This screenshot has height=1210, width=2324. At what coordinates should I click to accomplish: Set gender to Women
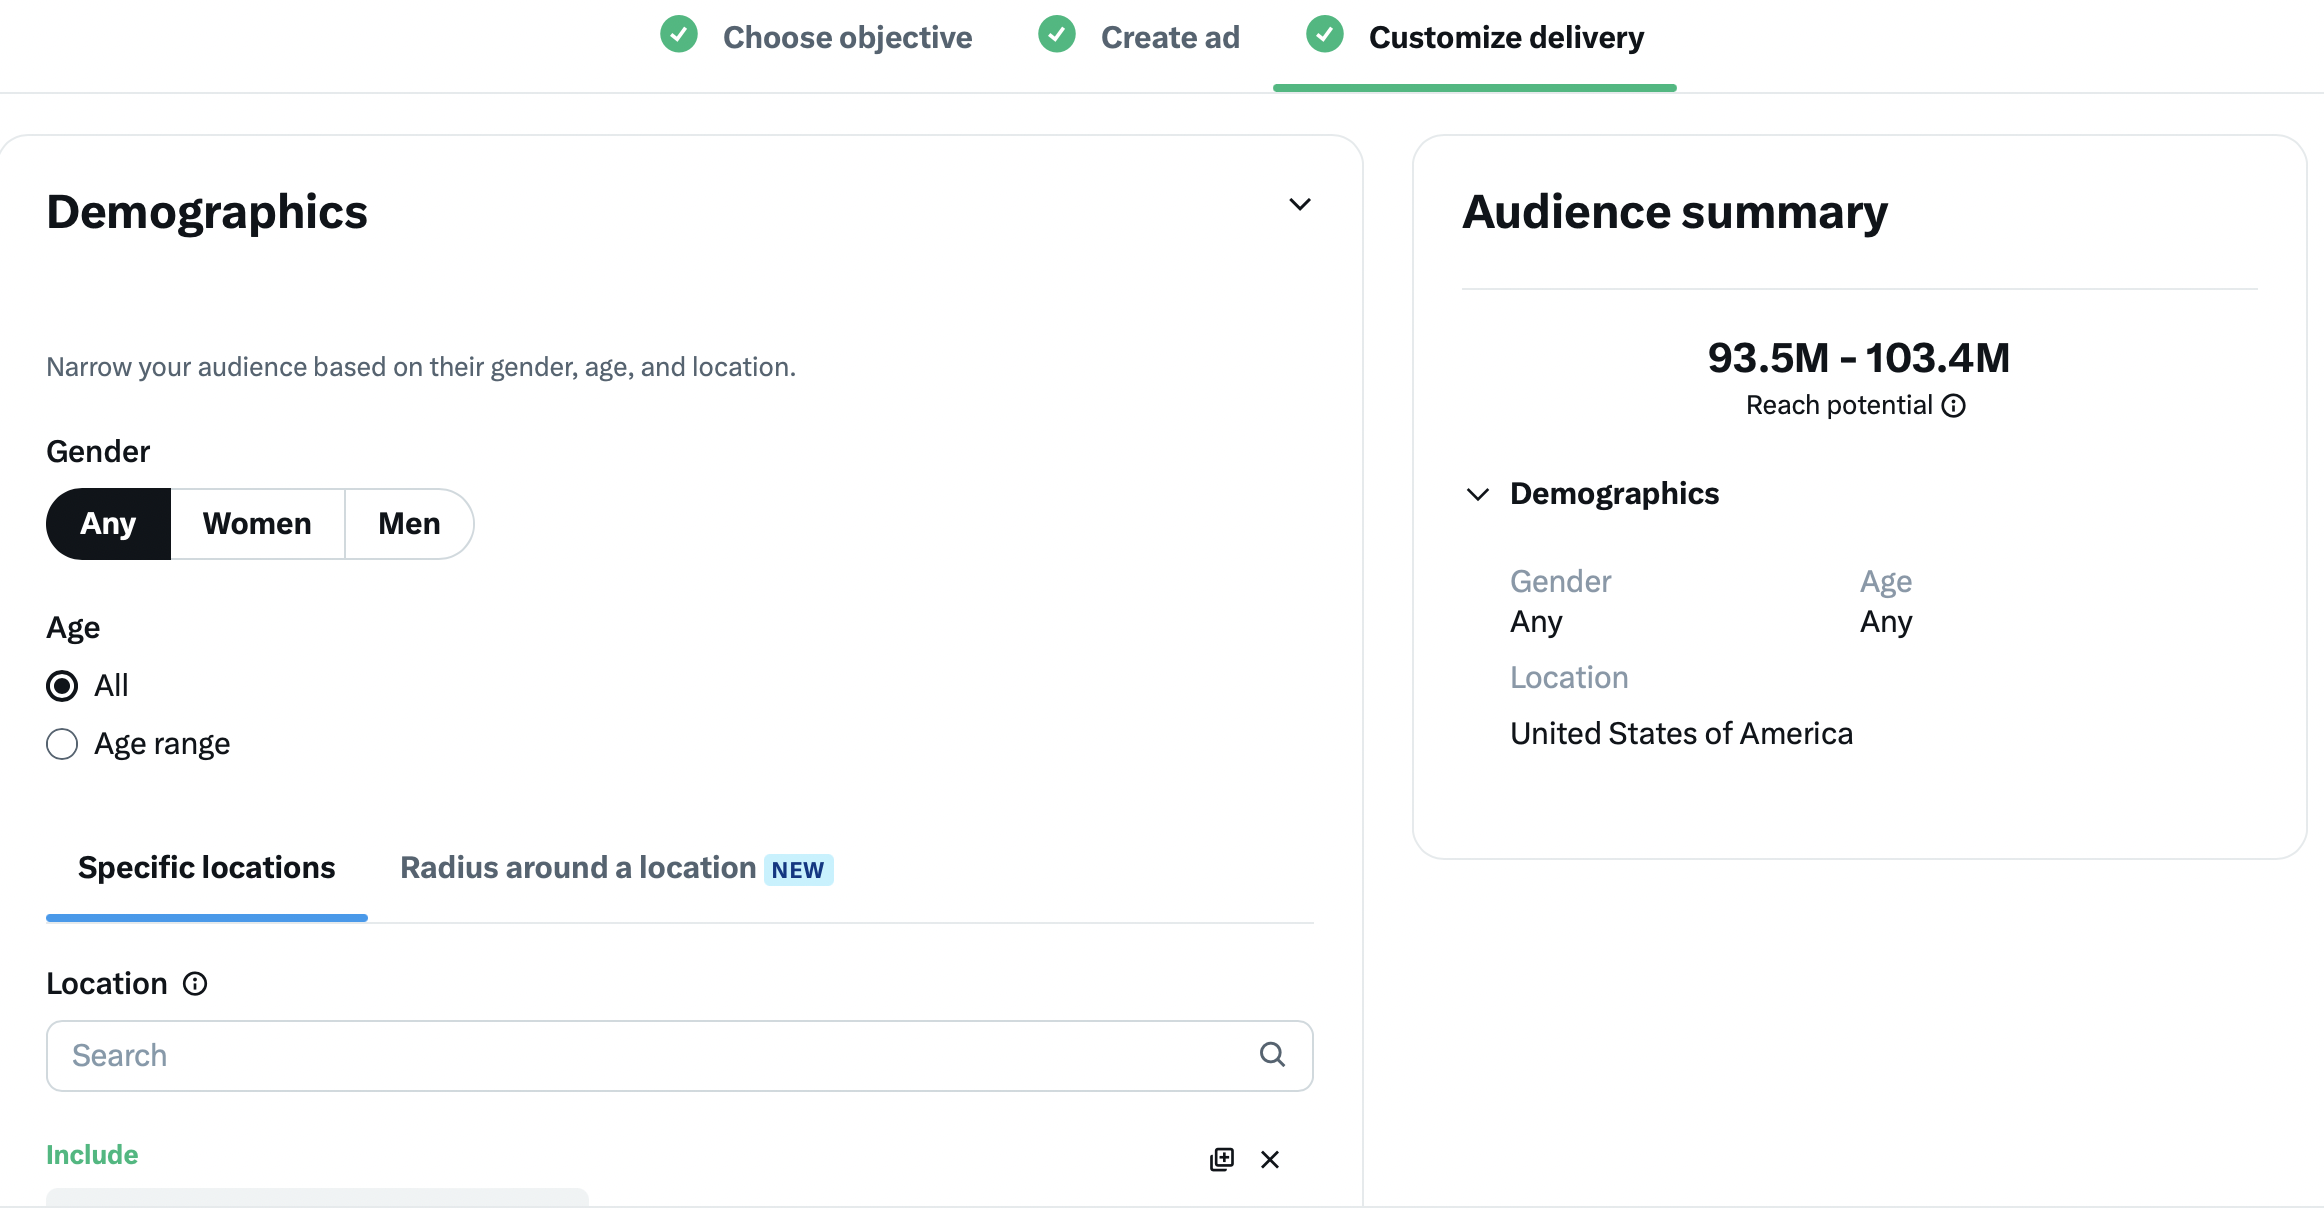(x=257, y=524)
